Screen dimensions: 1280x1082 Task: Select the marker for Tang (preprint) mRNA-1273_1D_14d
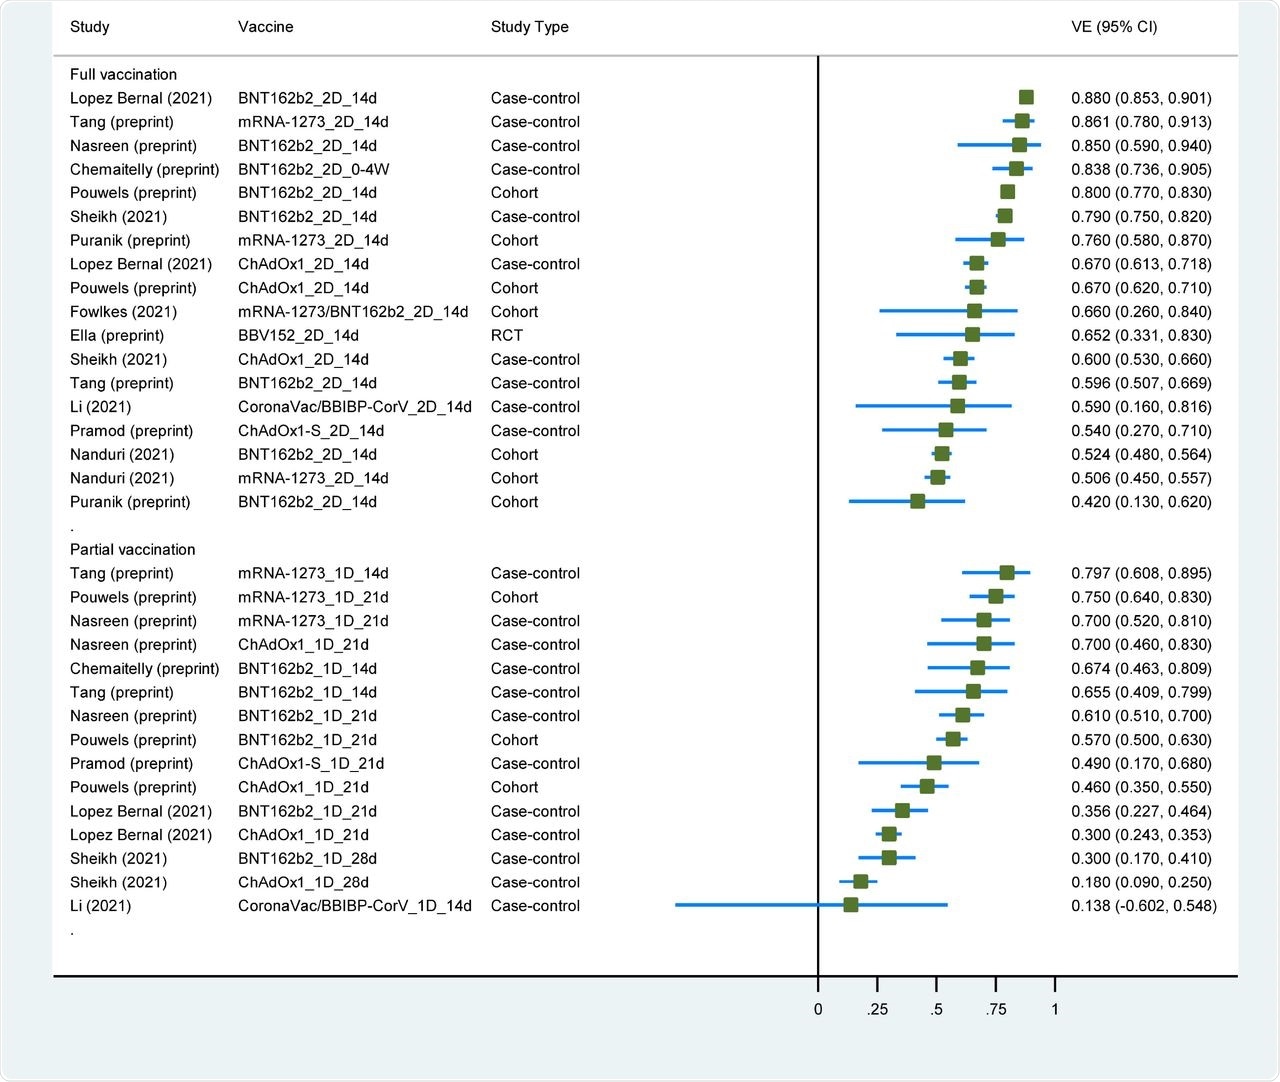(x=1005, y=573)
